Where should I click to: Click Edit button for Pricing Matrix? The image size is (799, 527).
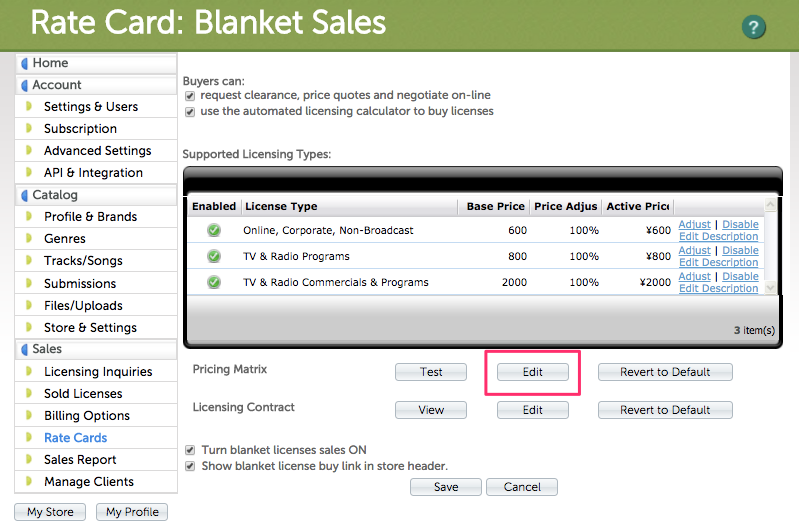[x=532, y=372]
